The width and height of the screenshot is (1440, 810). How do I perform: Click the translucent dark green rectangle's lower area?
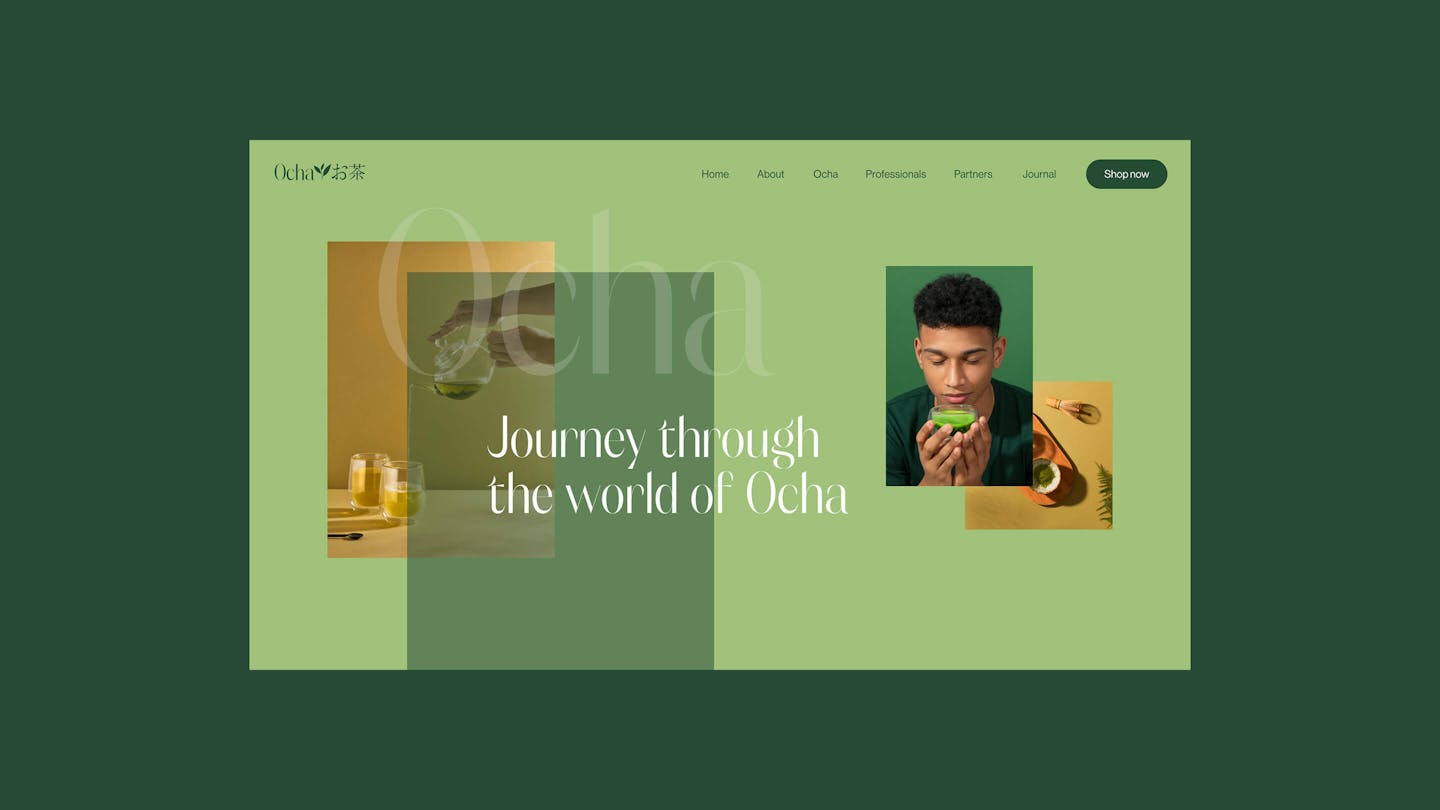[560, 610]
